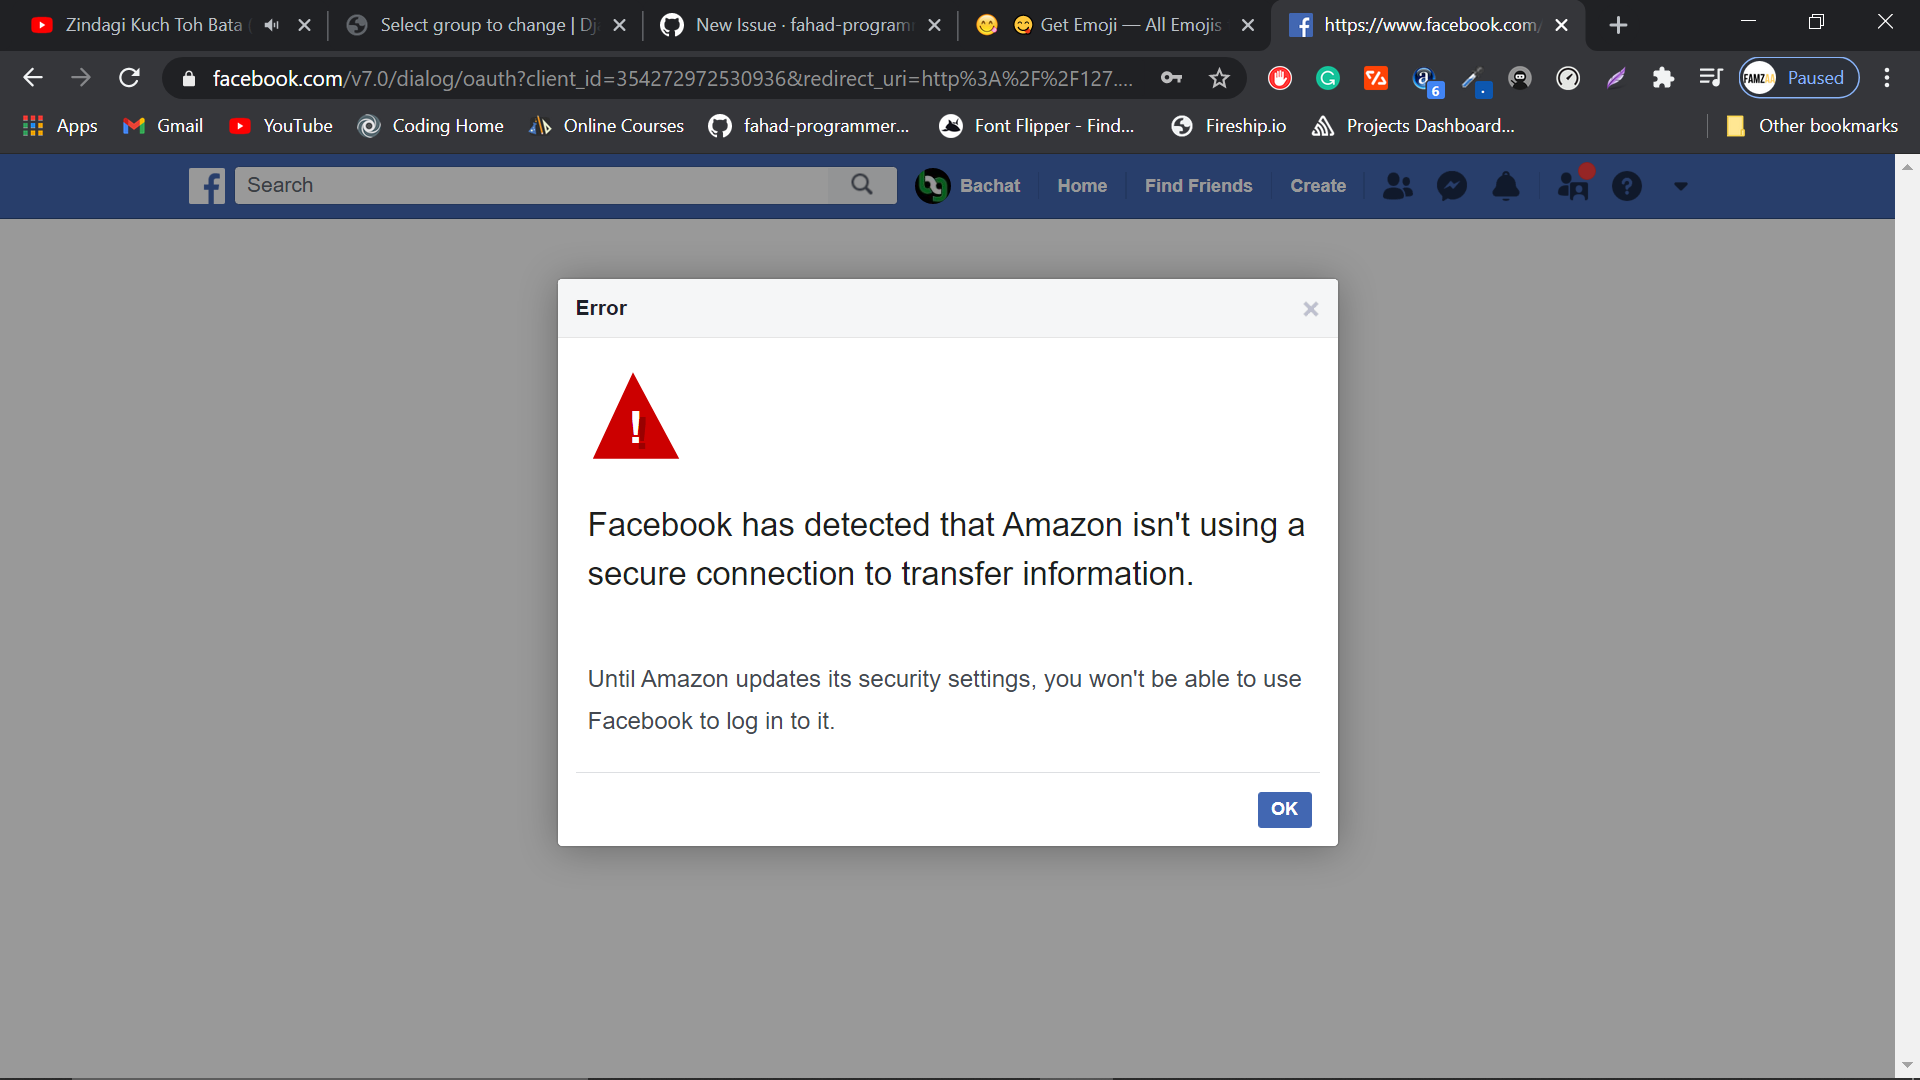Open friend requests icon
This screenshot has width=1920, height=1080.
click(1397, 186)
